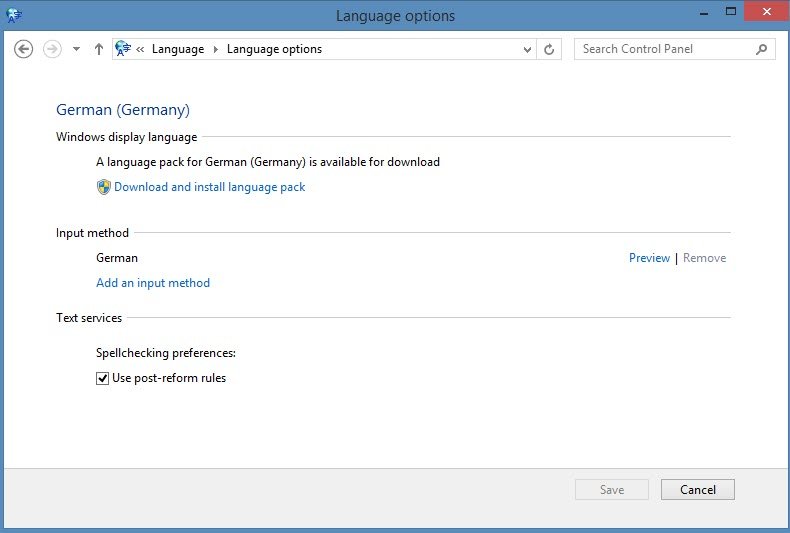
Task: Download and install language pack
Action: tap(209, 187)
